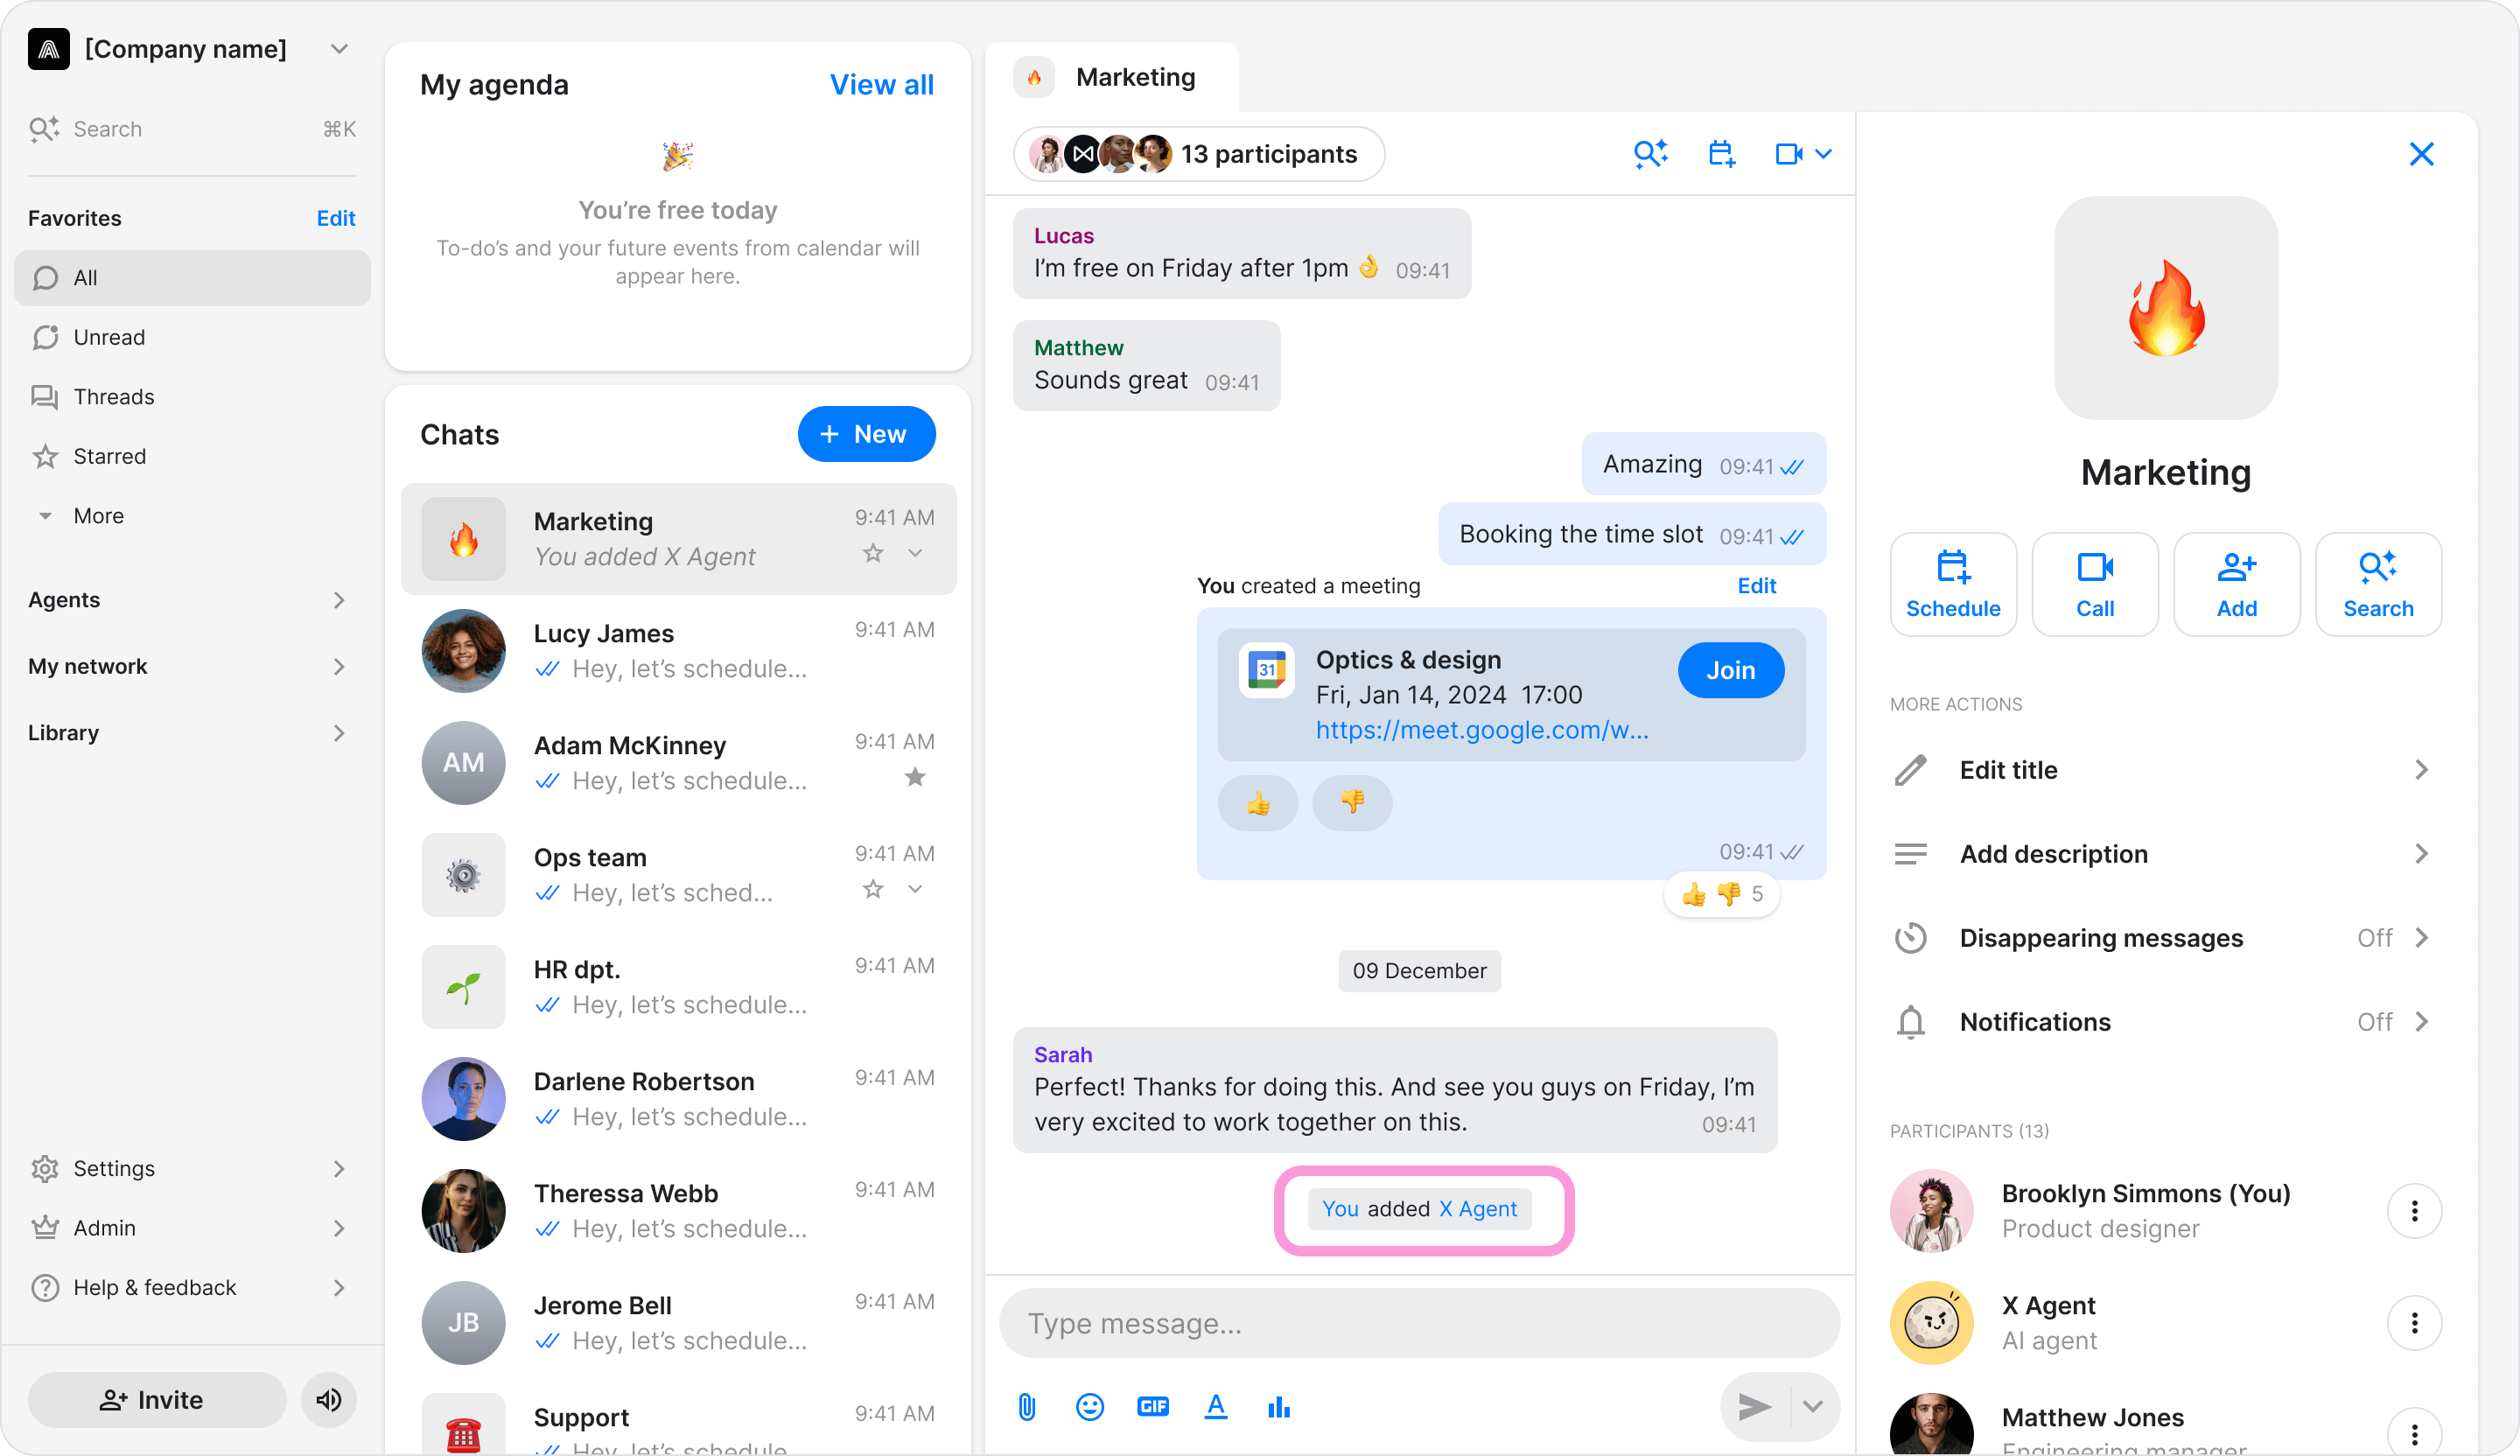
Task: Open text formatting icon
Action: click(1216, 1407)
